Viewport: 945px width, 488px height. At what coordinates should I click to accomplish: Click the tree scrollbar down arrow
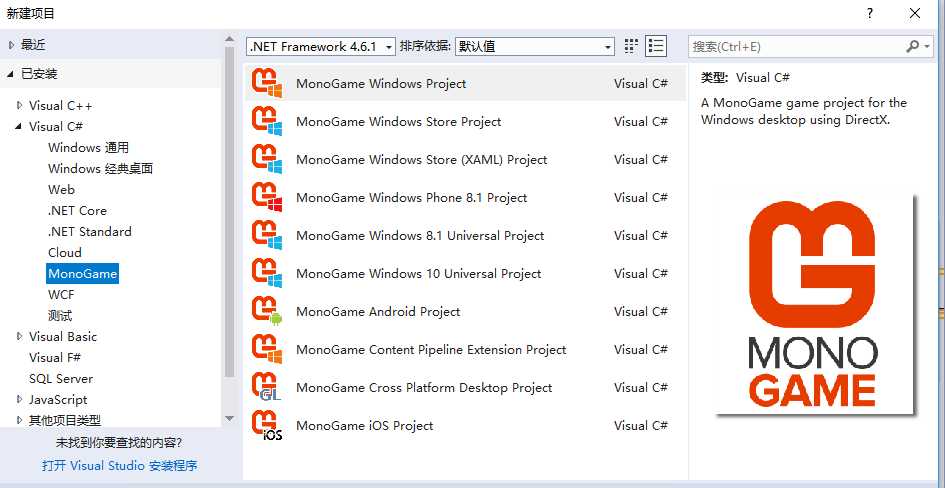point(230,418)
